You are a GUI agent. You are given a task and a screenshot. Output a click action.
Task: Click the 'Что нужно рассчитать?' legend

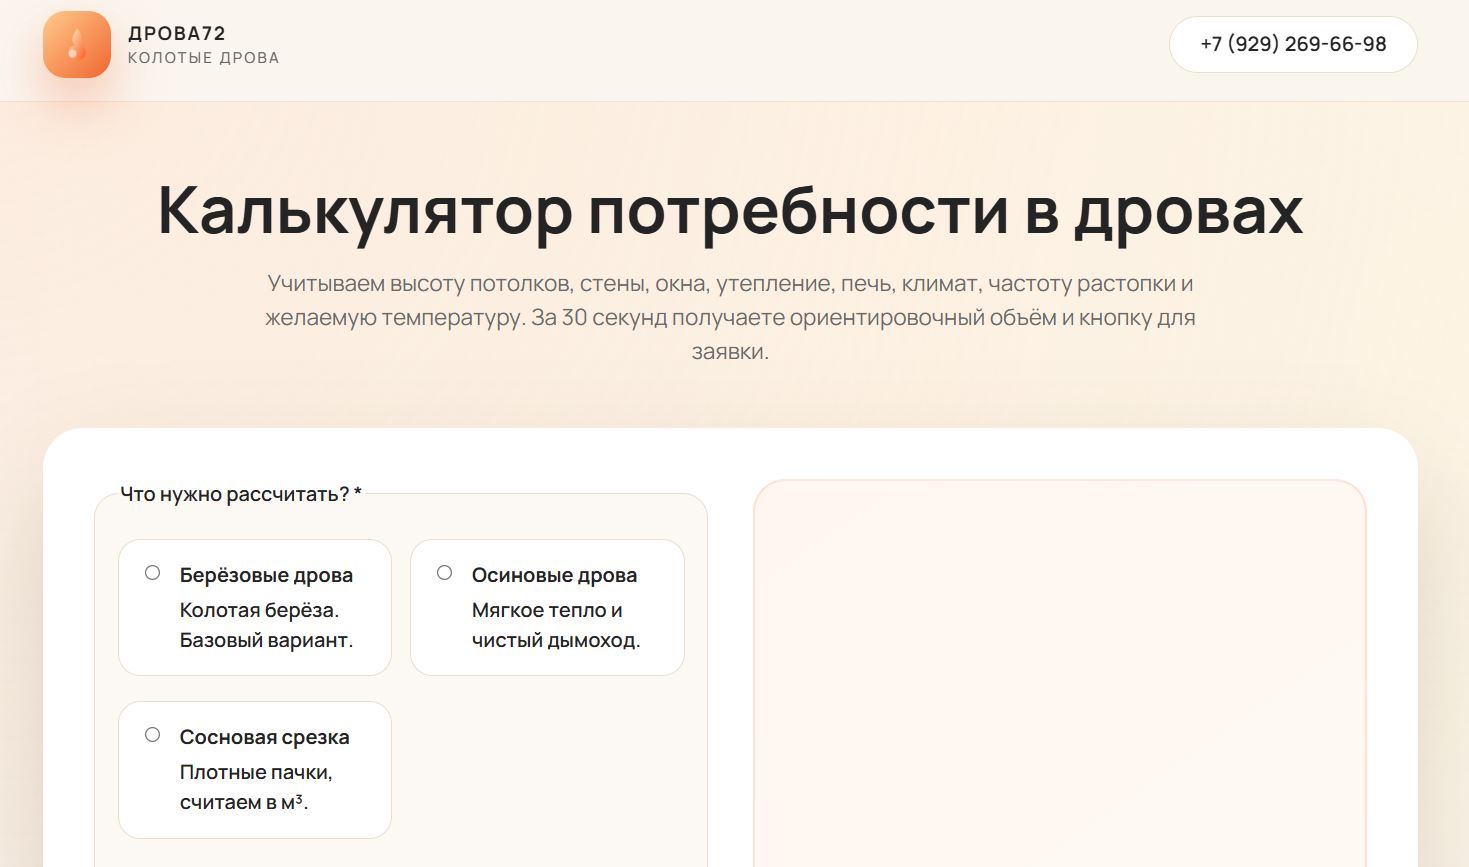tap(234, 494)
